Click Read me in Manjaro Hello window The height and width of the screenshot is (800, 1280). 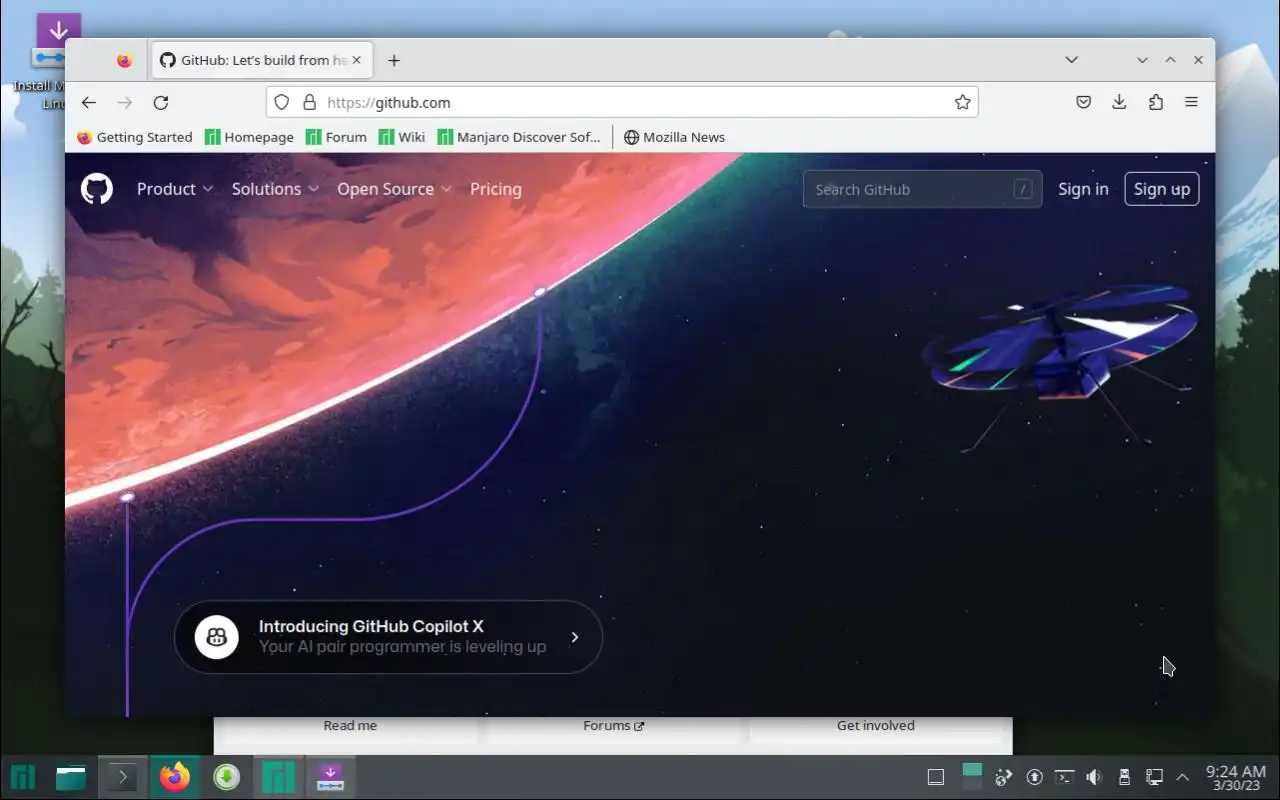(350, 726)
